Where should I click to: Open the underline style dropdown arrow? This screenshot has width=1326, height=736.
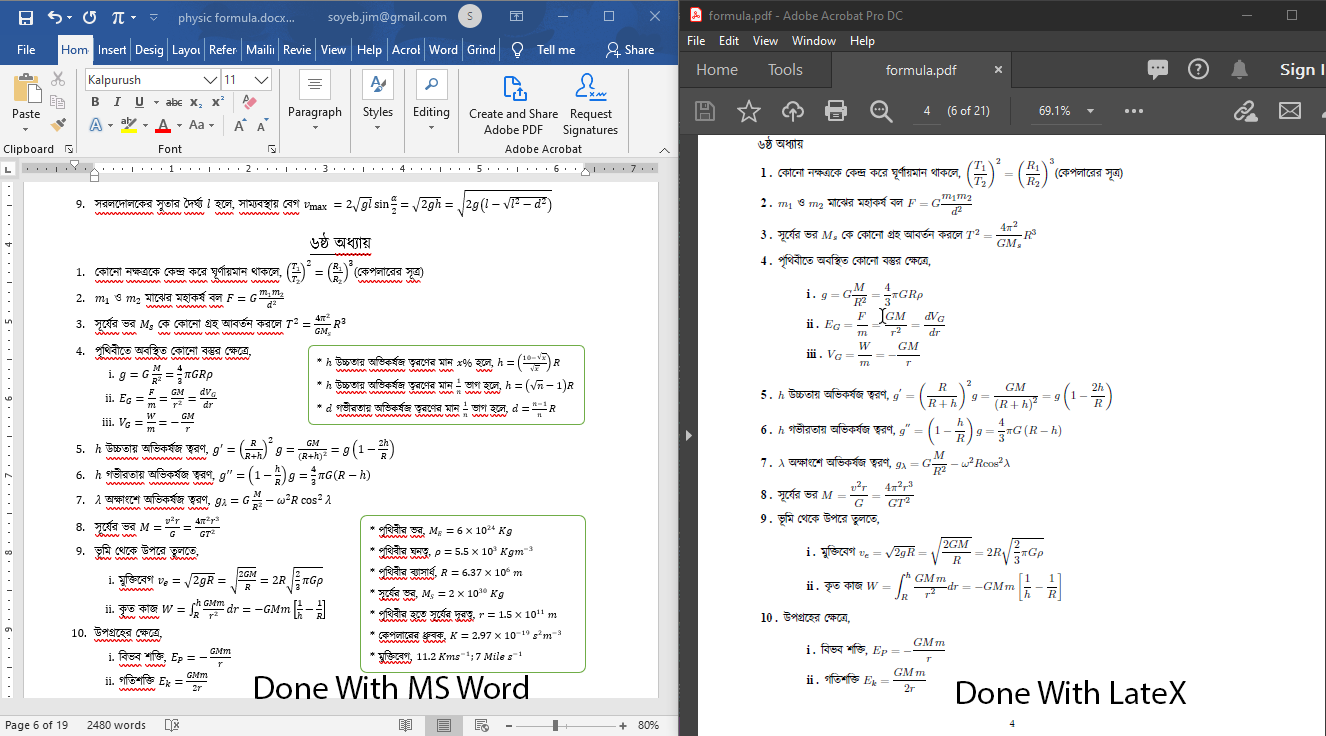(x=155, y=102)
